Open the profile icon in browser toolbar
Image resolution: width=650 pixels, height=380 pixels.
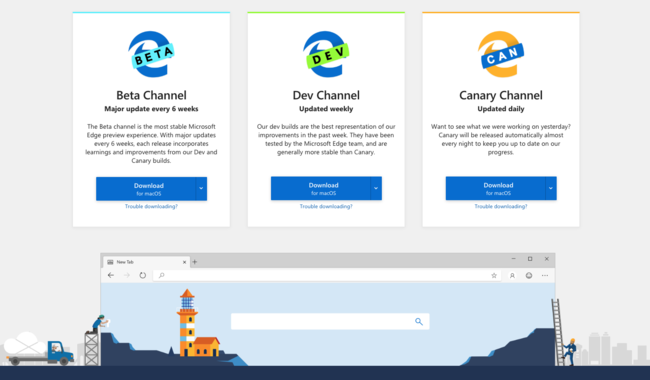click(512, 275)
